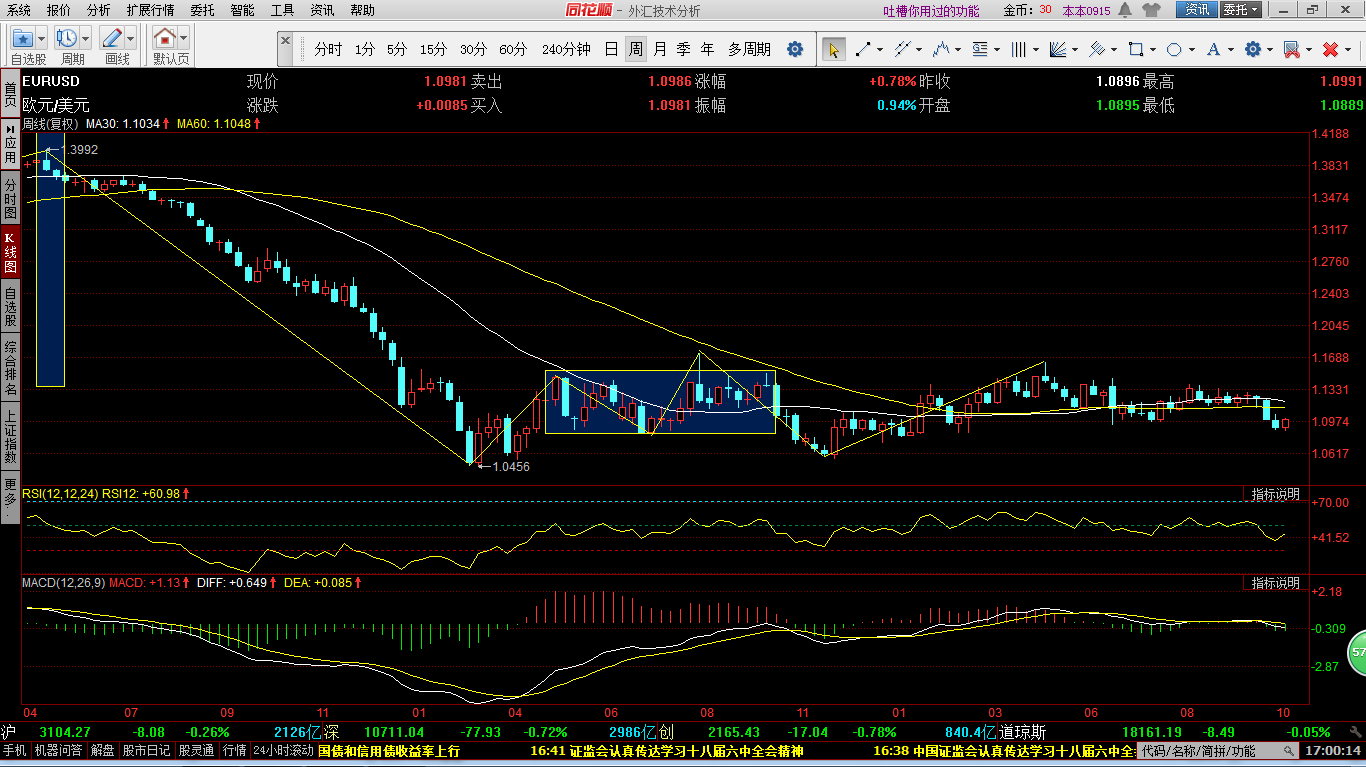Expand the 画线 dropdown arrow
The image size is (1366, 767).
coord(131,38)
